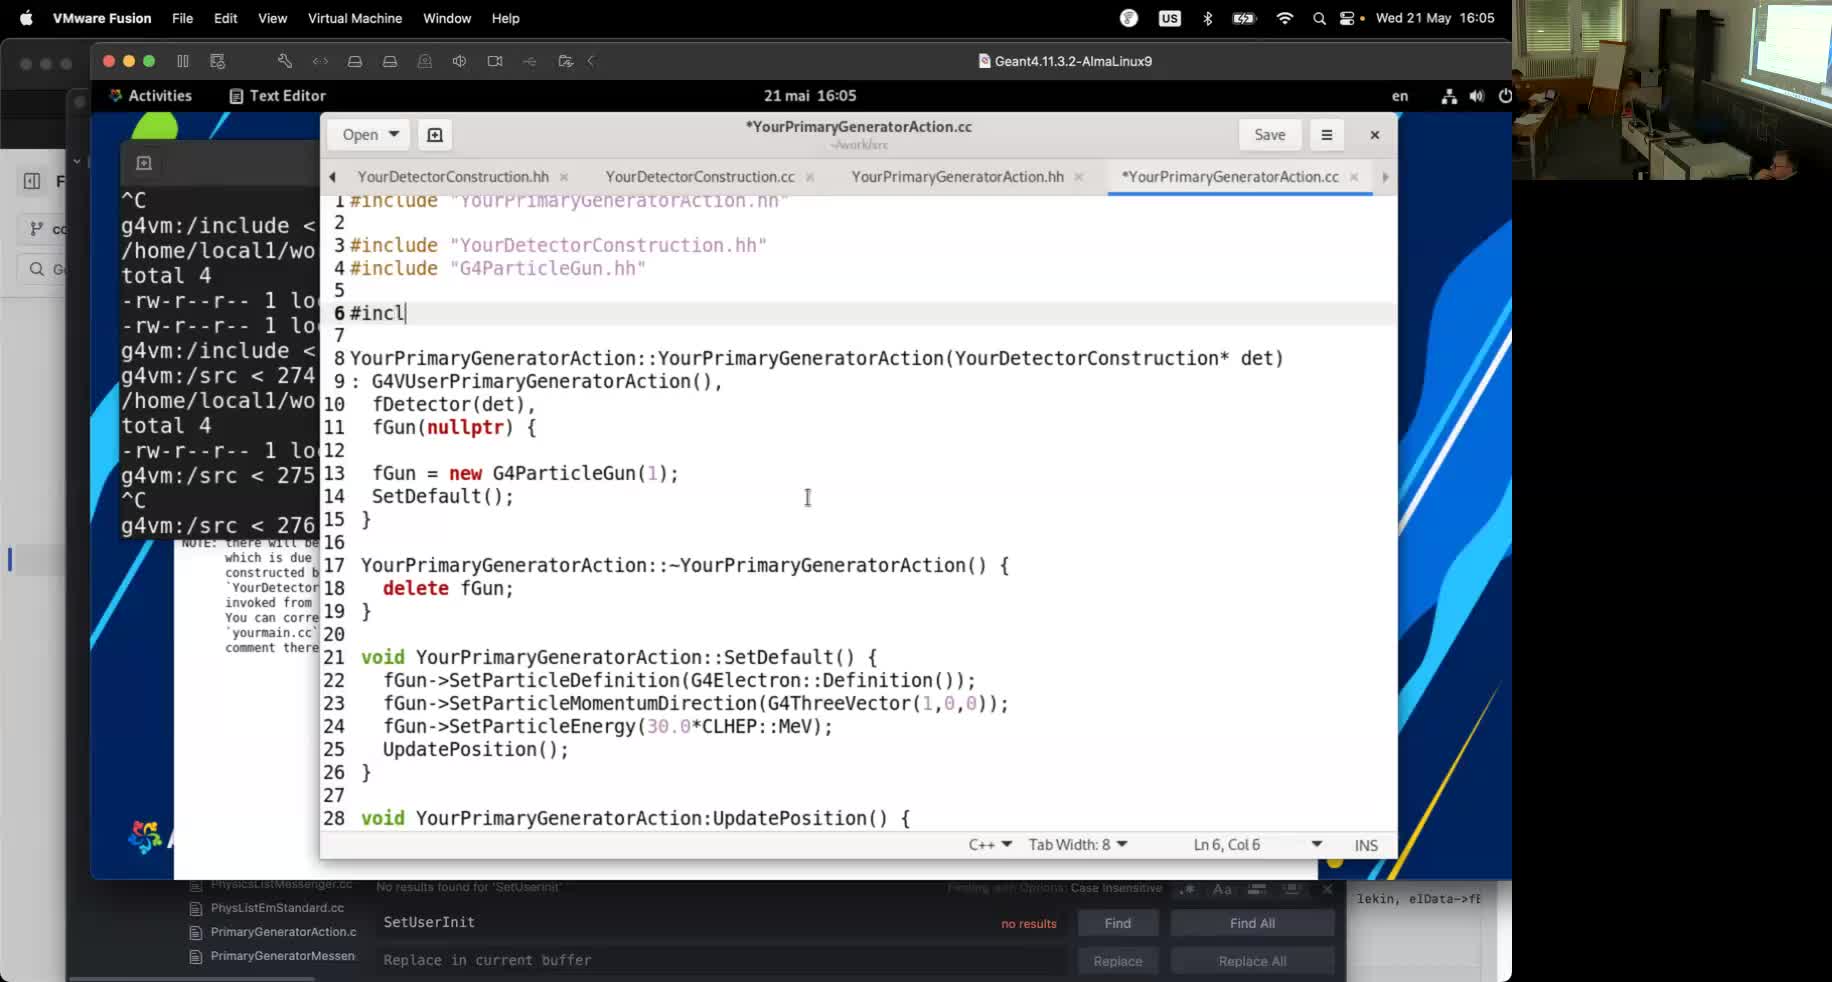This screenshot has width=1832, height=982.
Task: Click the VMware snapshot icon
Action: point(218,61)
